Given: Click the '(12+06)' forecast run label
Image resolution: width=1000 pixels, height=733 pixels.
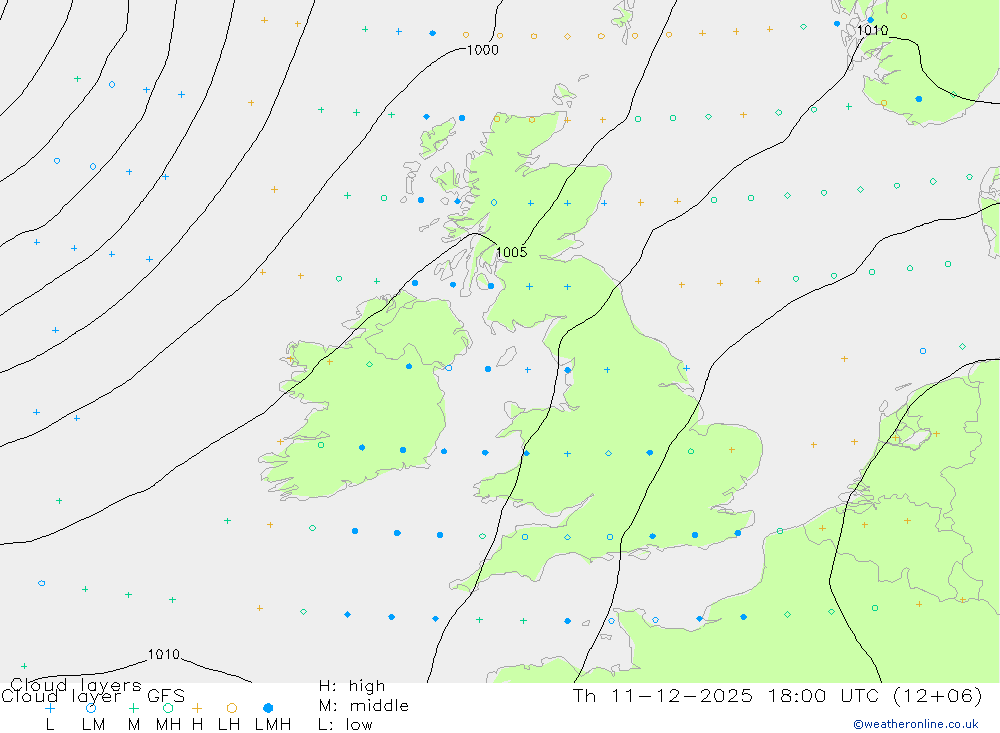Looking at the screenshot, I should 938,695.
